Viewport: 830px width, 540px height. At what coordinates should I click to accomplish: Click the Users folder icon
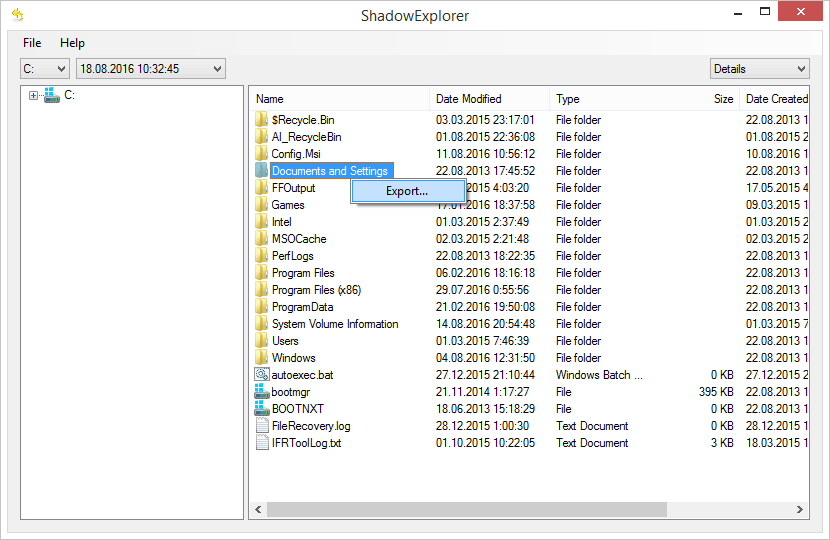(x=261, y=340)
